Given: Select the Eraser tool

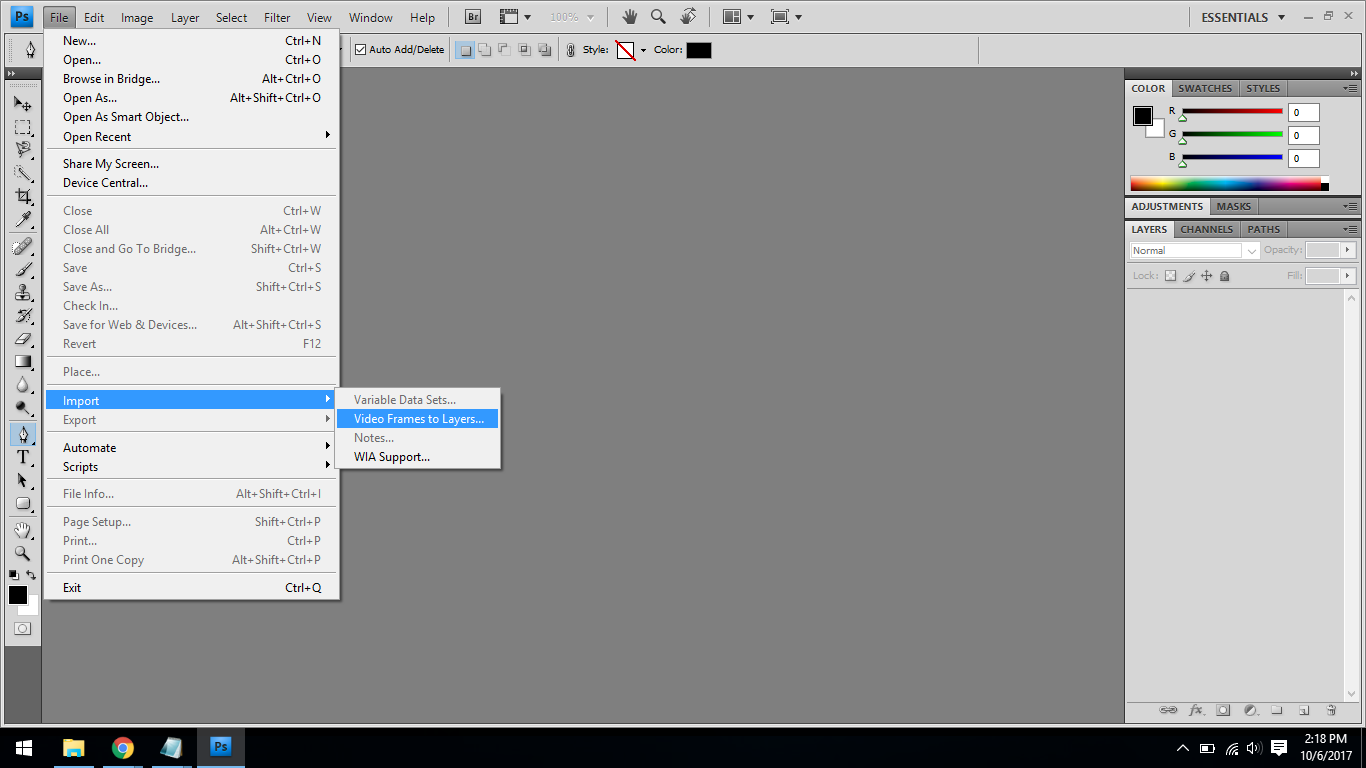Looking at the screenshot, I should (23, 338).
